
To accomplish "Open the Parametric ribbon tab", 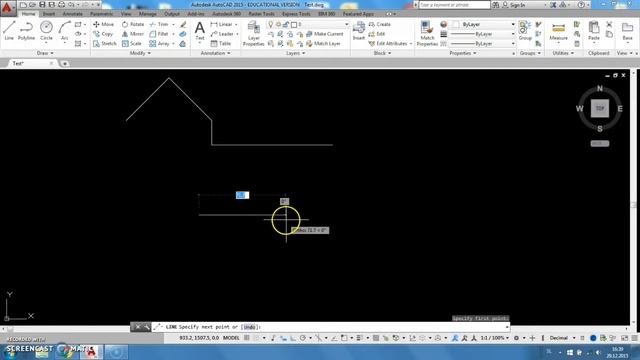I will (102, 14).
